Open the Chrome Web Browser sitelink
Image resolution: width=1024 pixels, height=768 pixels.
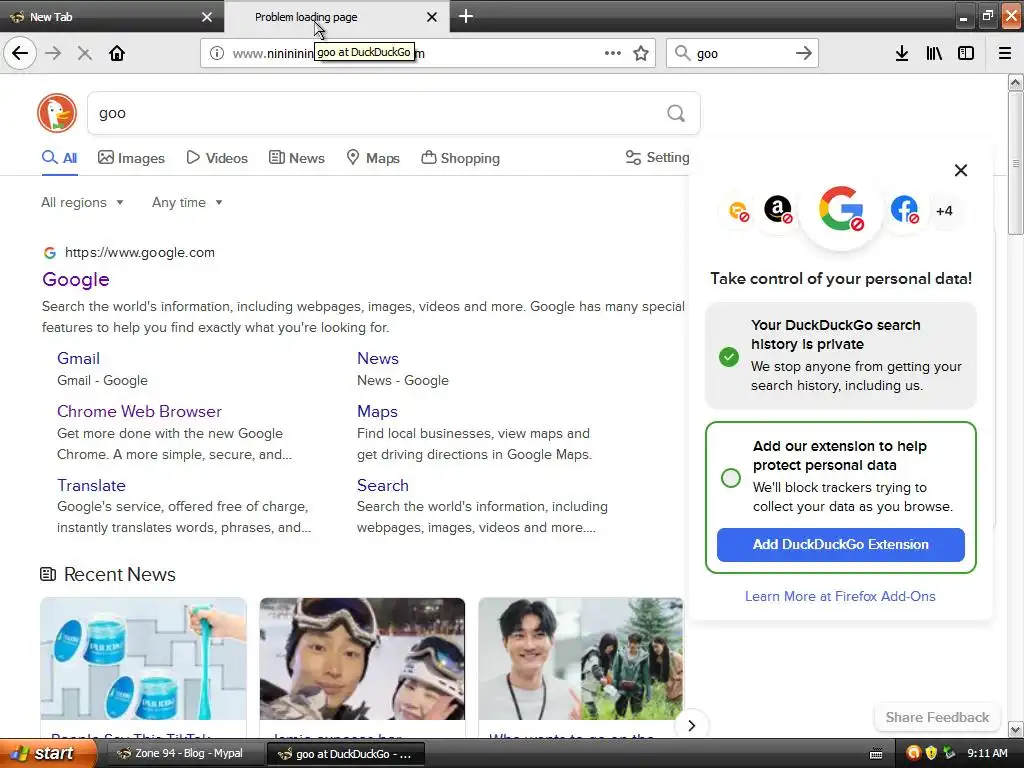(139, 411)
